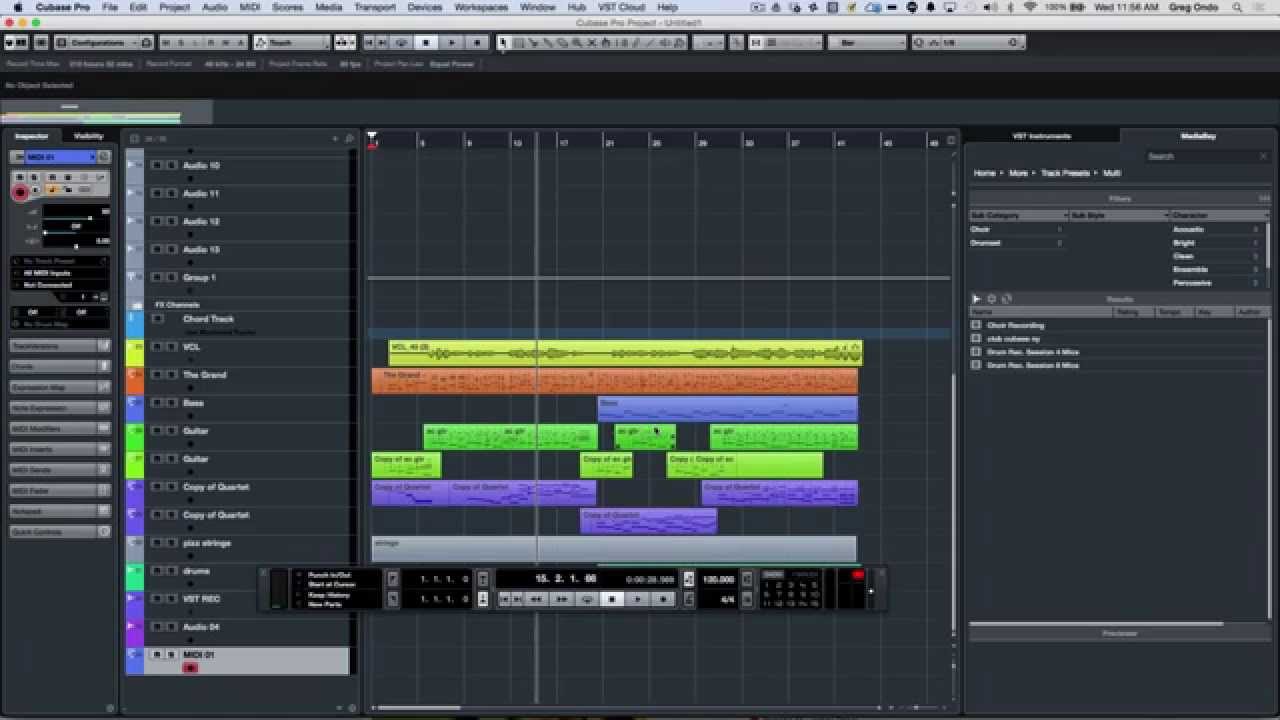Screen dimensions: 1280x720
Task: Toggle record enable on MIDI 01 track
Action: pyautogui.click(x=190, y=667)
